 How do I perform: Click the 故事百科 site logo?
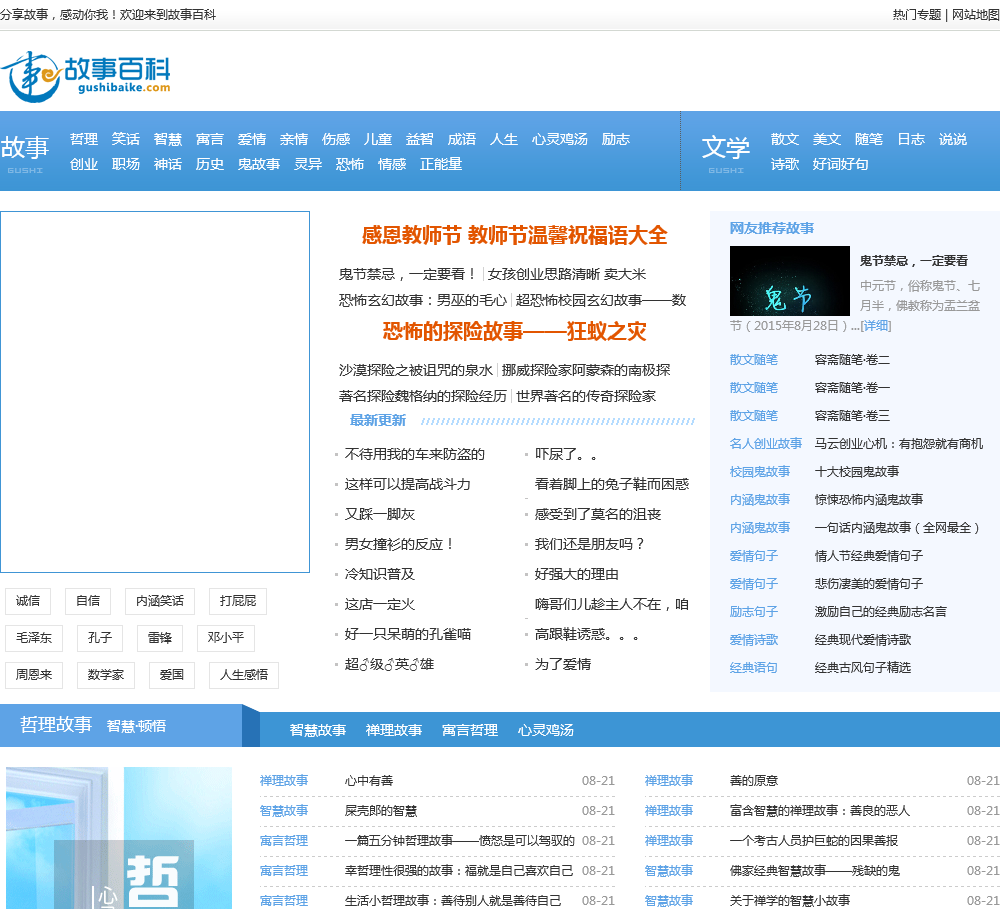click(x=86, y=76)
